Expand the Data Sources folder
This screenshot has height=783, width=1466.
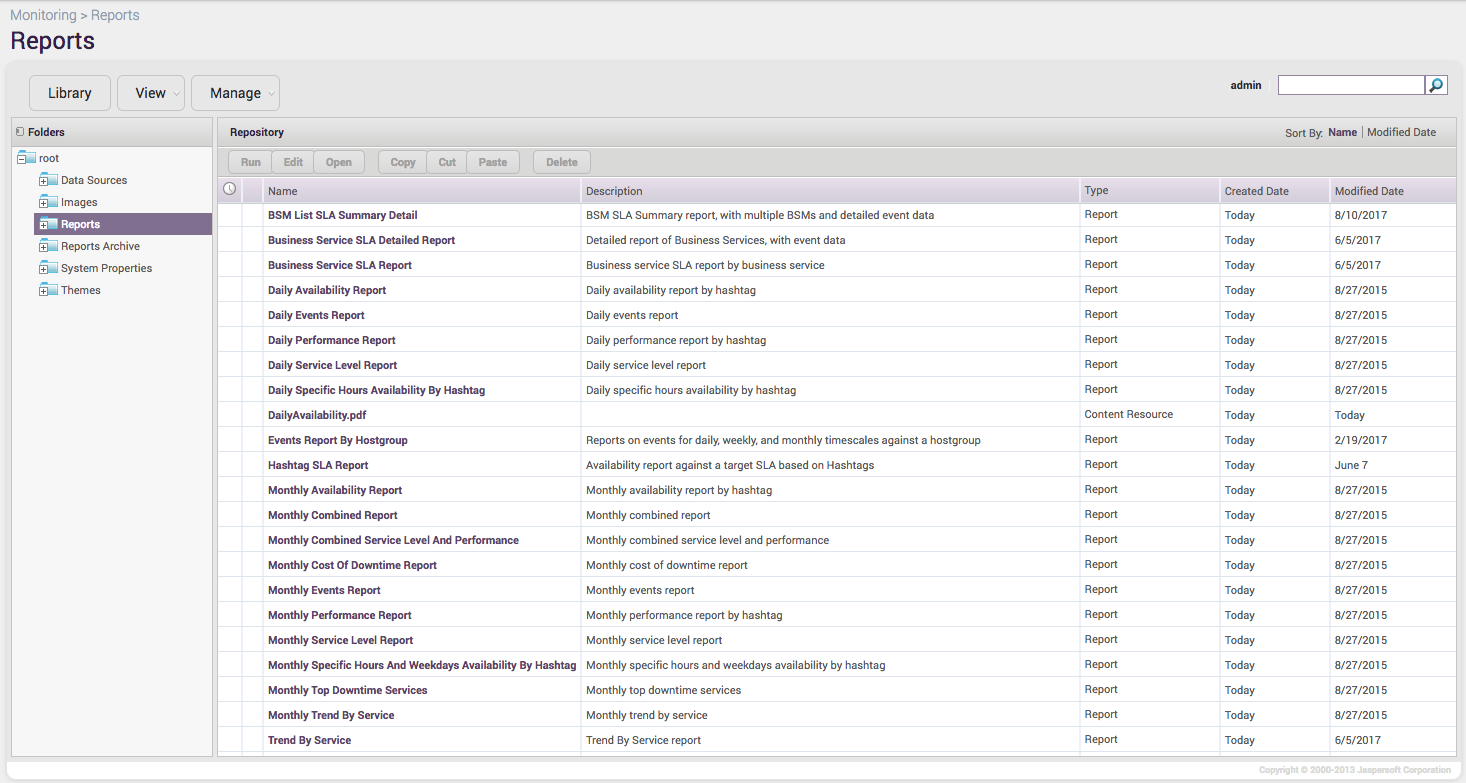click(x=43, y=181)
